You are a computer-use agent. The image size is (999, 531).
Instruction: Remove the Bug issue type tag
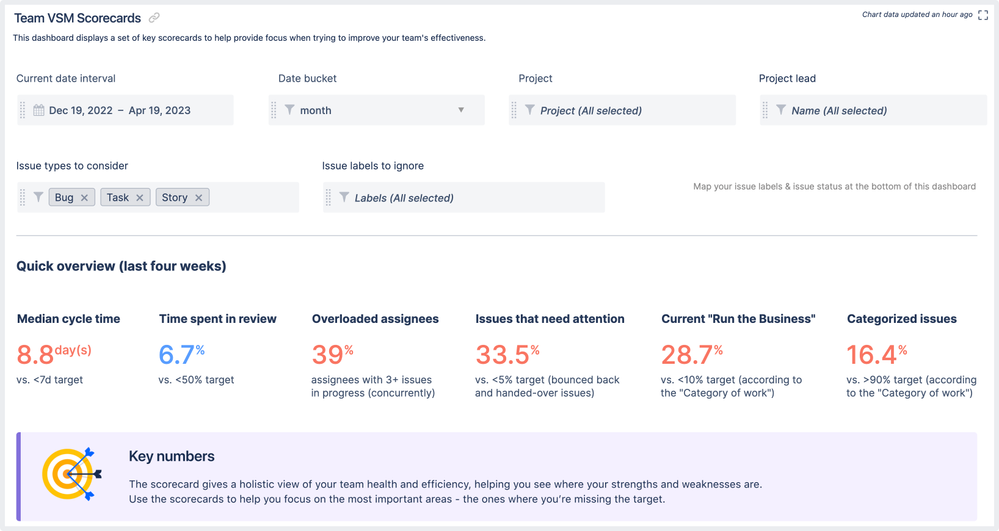[x=84, y=198]
